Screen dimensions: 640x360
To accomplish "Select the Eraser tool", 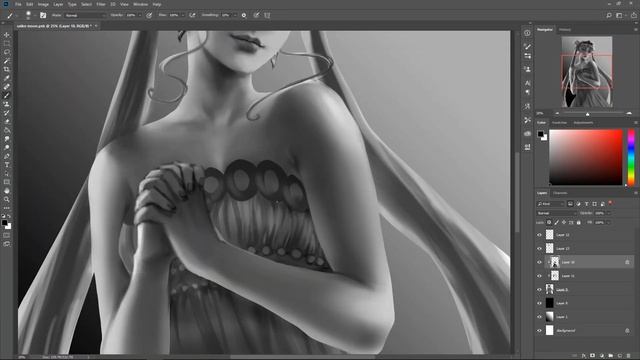I will click(7, 121).
